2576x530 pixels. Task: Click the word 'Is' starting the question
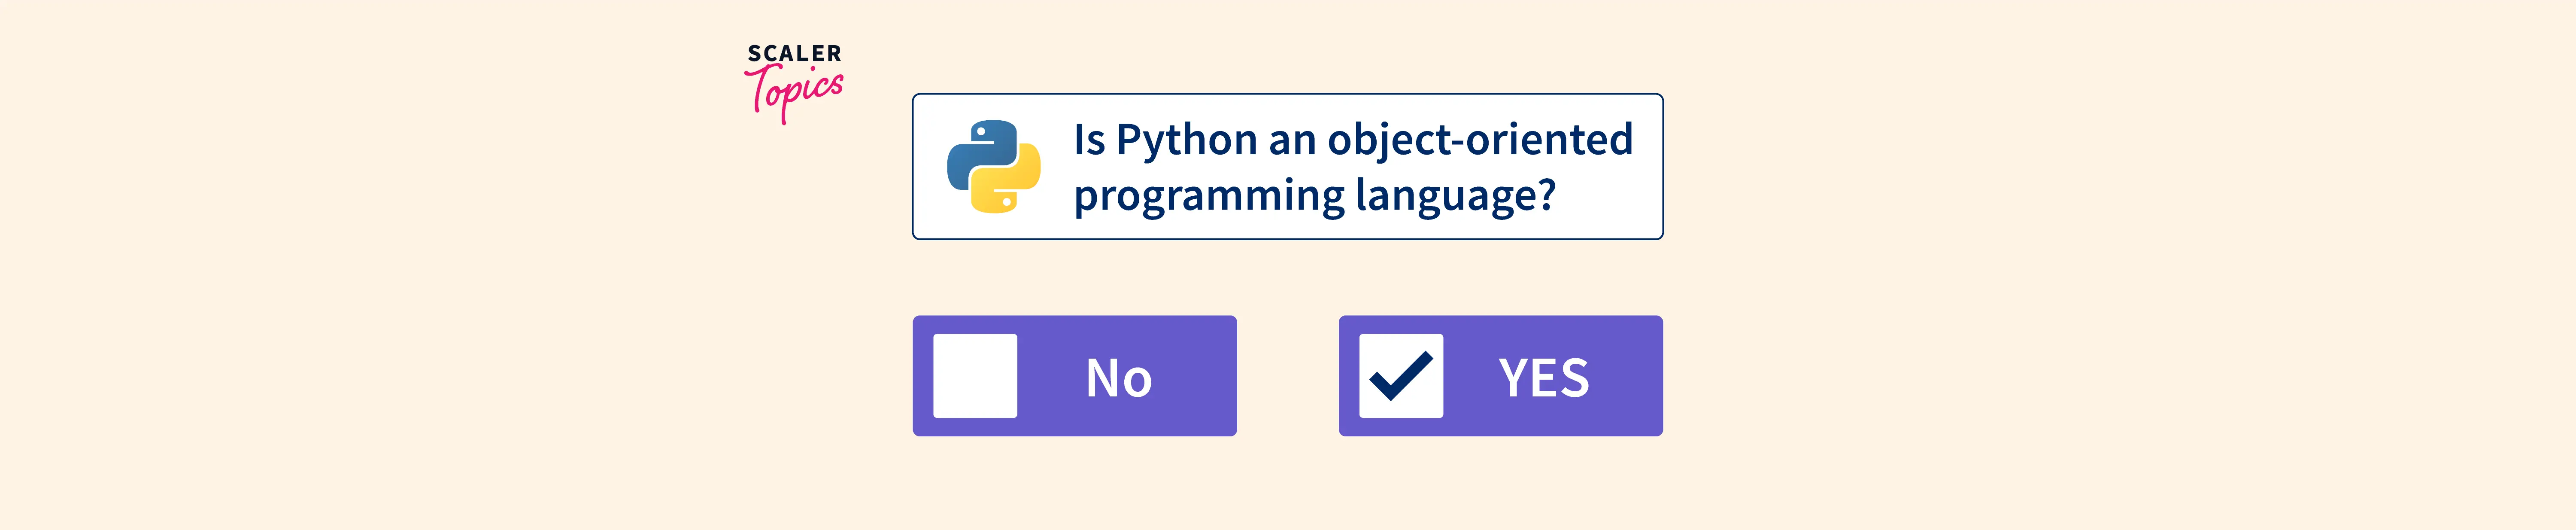click(x=1089, y=140)
